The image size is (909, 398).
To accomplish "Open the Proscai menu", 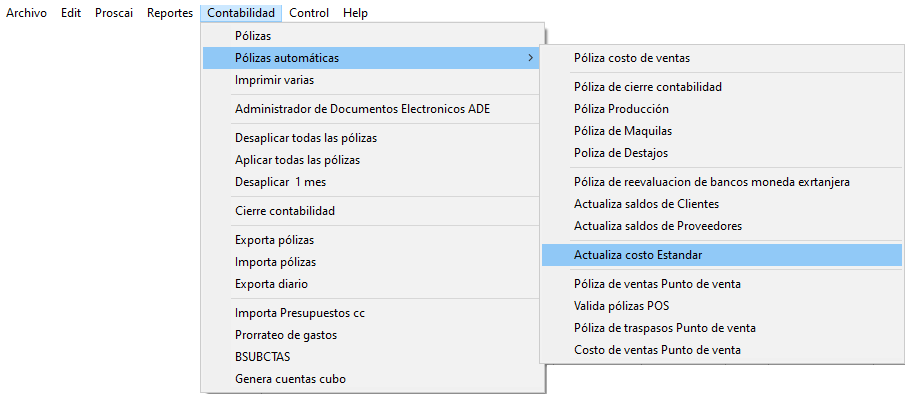I will tap(114, 13).
